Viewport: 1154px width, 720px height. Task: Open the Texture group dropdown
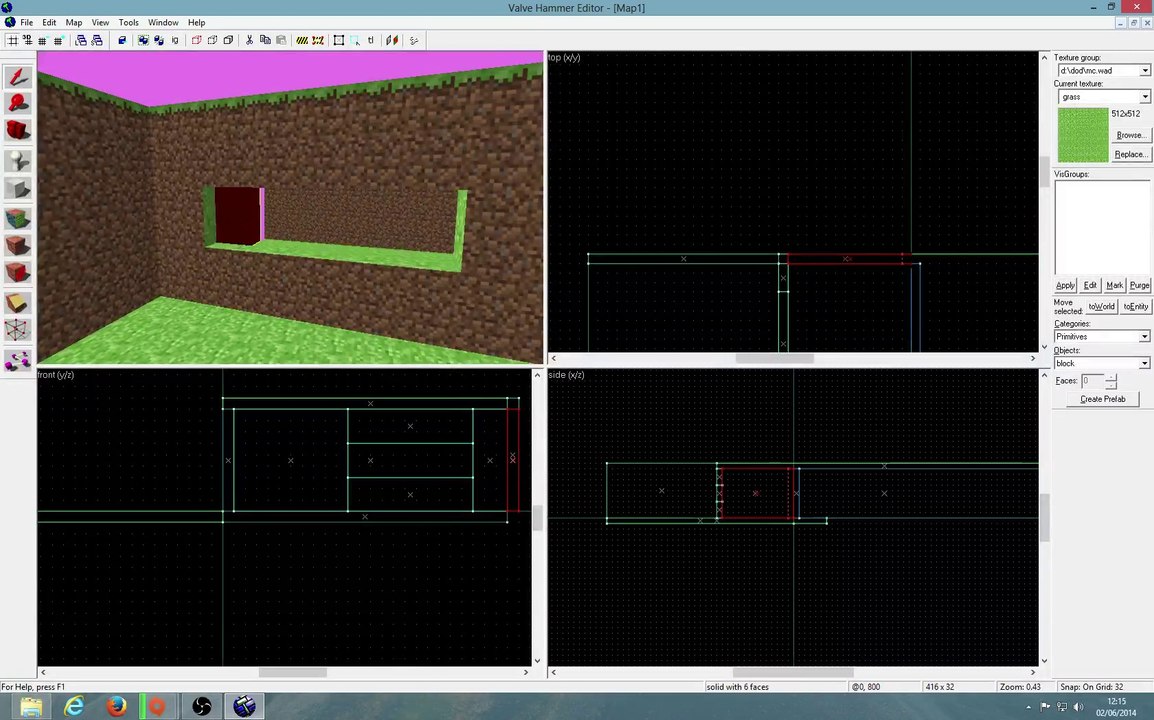tap(1145, 71)
